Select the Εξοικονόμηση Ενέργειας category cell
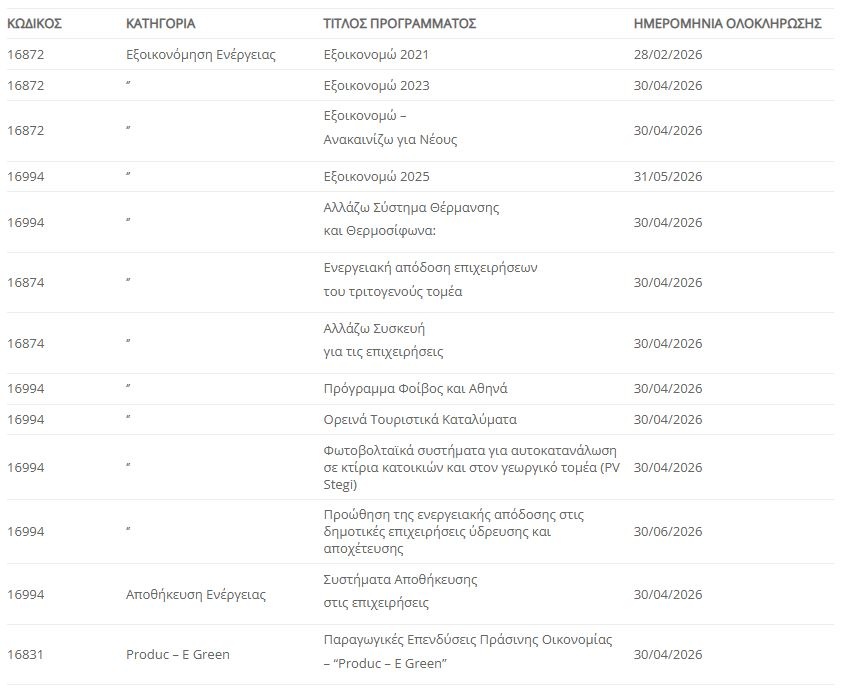847x694 pixels. pos(200,54)
